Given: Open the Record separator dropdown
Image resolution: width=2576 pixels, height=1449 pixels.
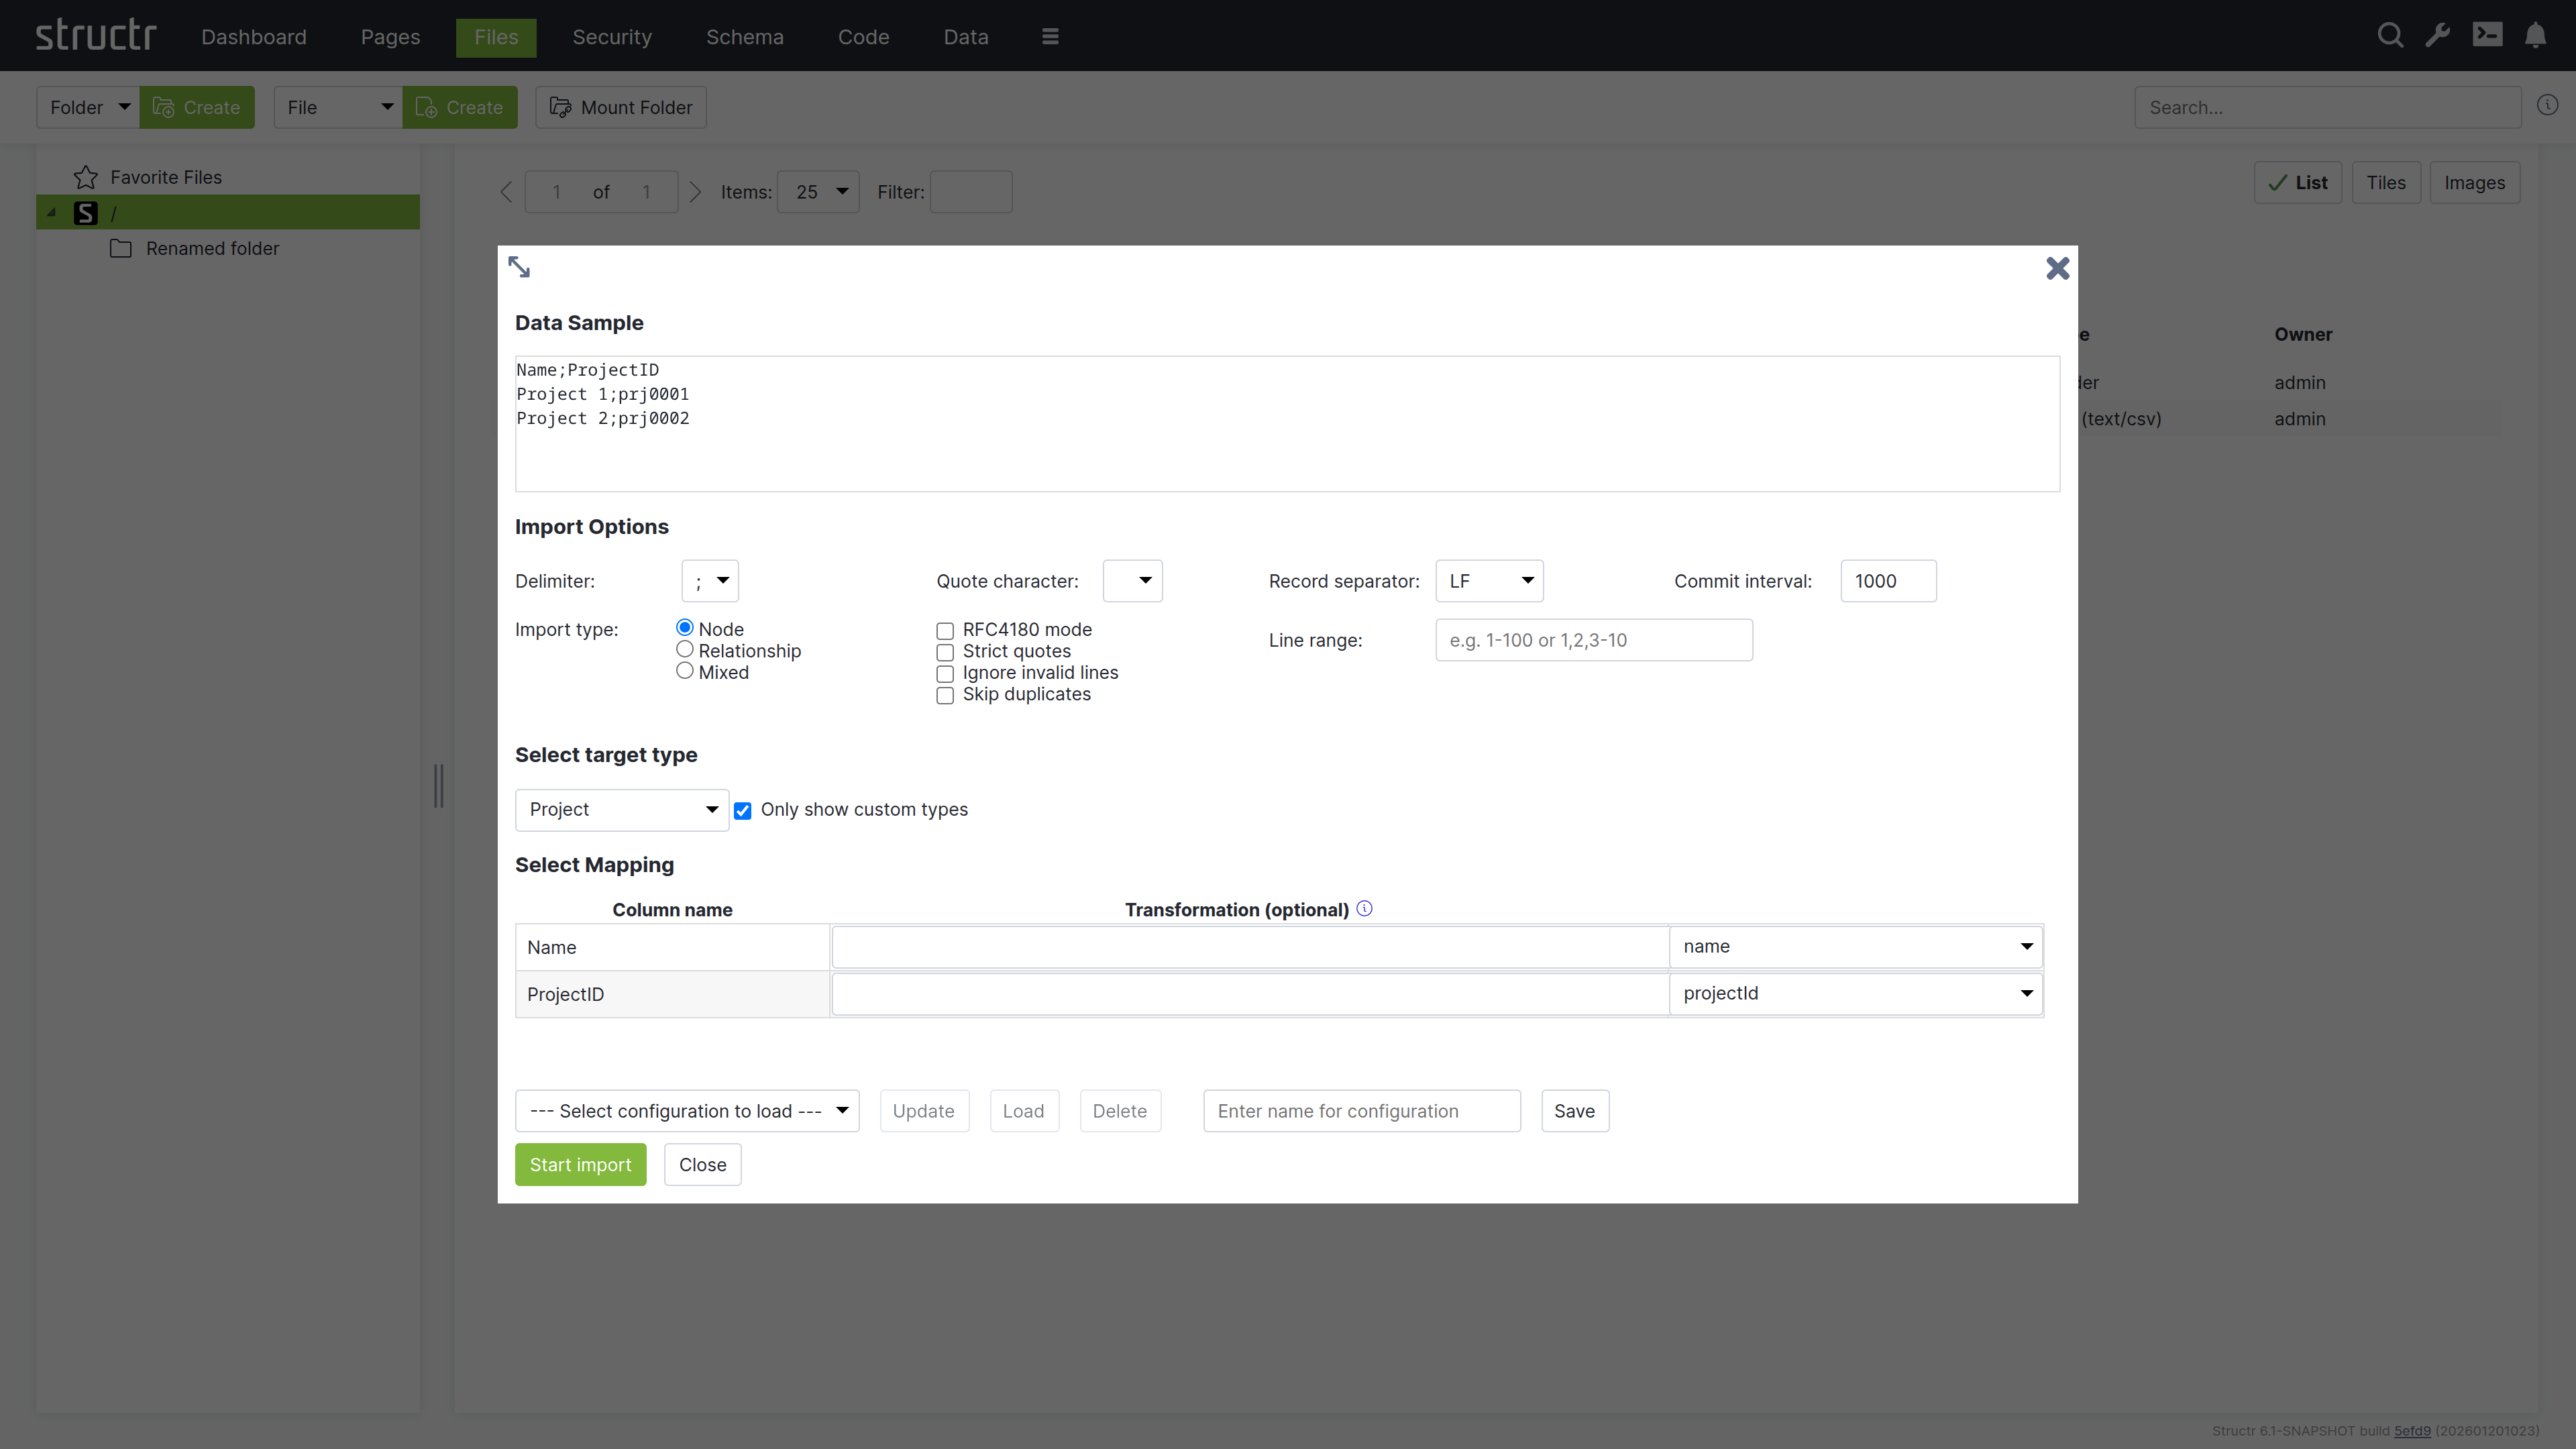Looking at the screenshot, I should coord(1489,580).
